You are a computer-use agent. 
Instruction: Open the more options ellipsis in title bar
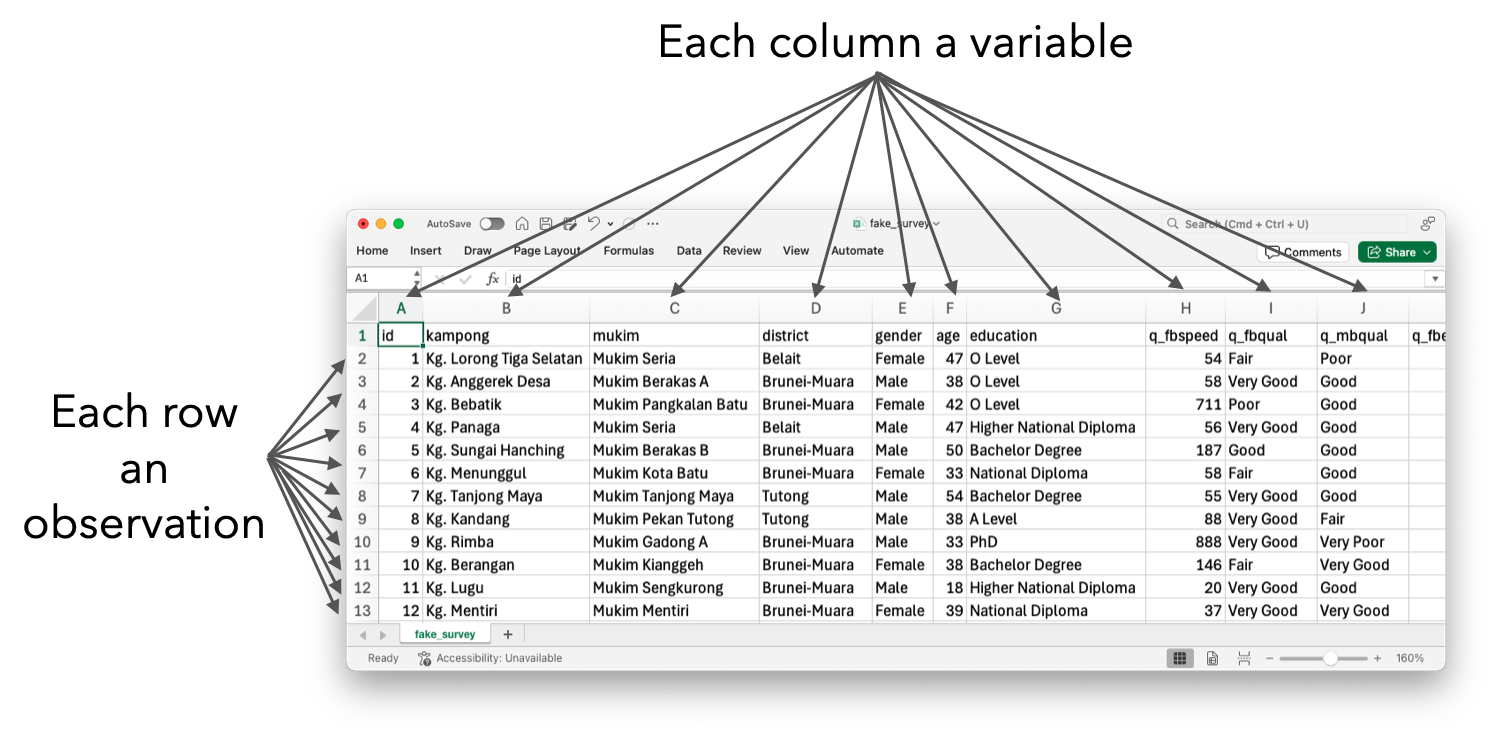(653, 224)
